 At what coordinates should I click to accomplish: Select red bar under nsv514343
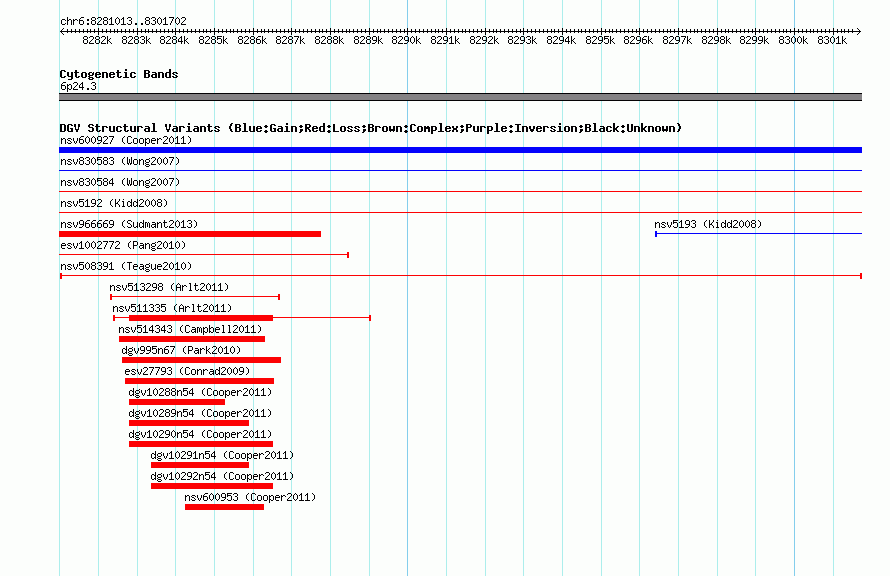point(192,339)
